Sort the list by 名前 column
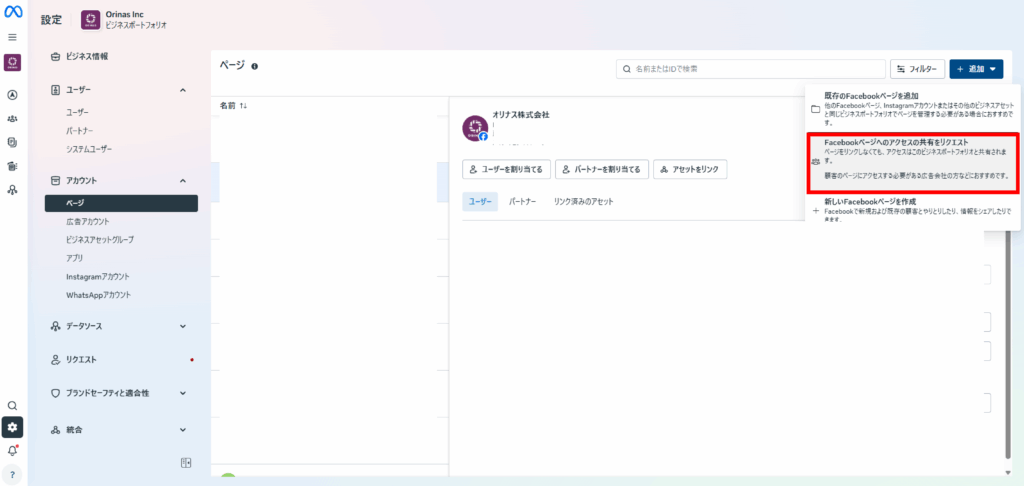Screen dimensions: 1024x486 point(233,105)
